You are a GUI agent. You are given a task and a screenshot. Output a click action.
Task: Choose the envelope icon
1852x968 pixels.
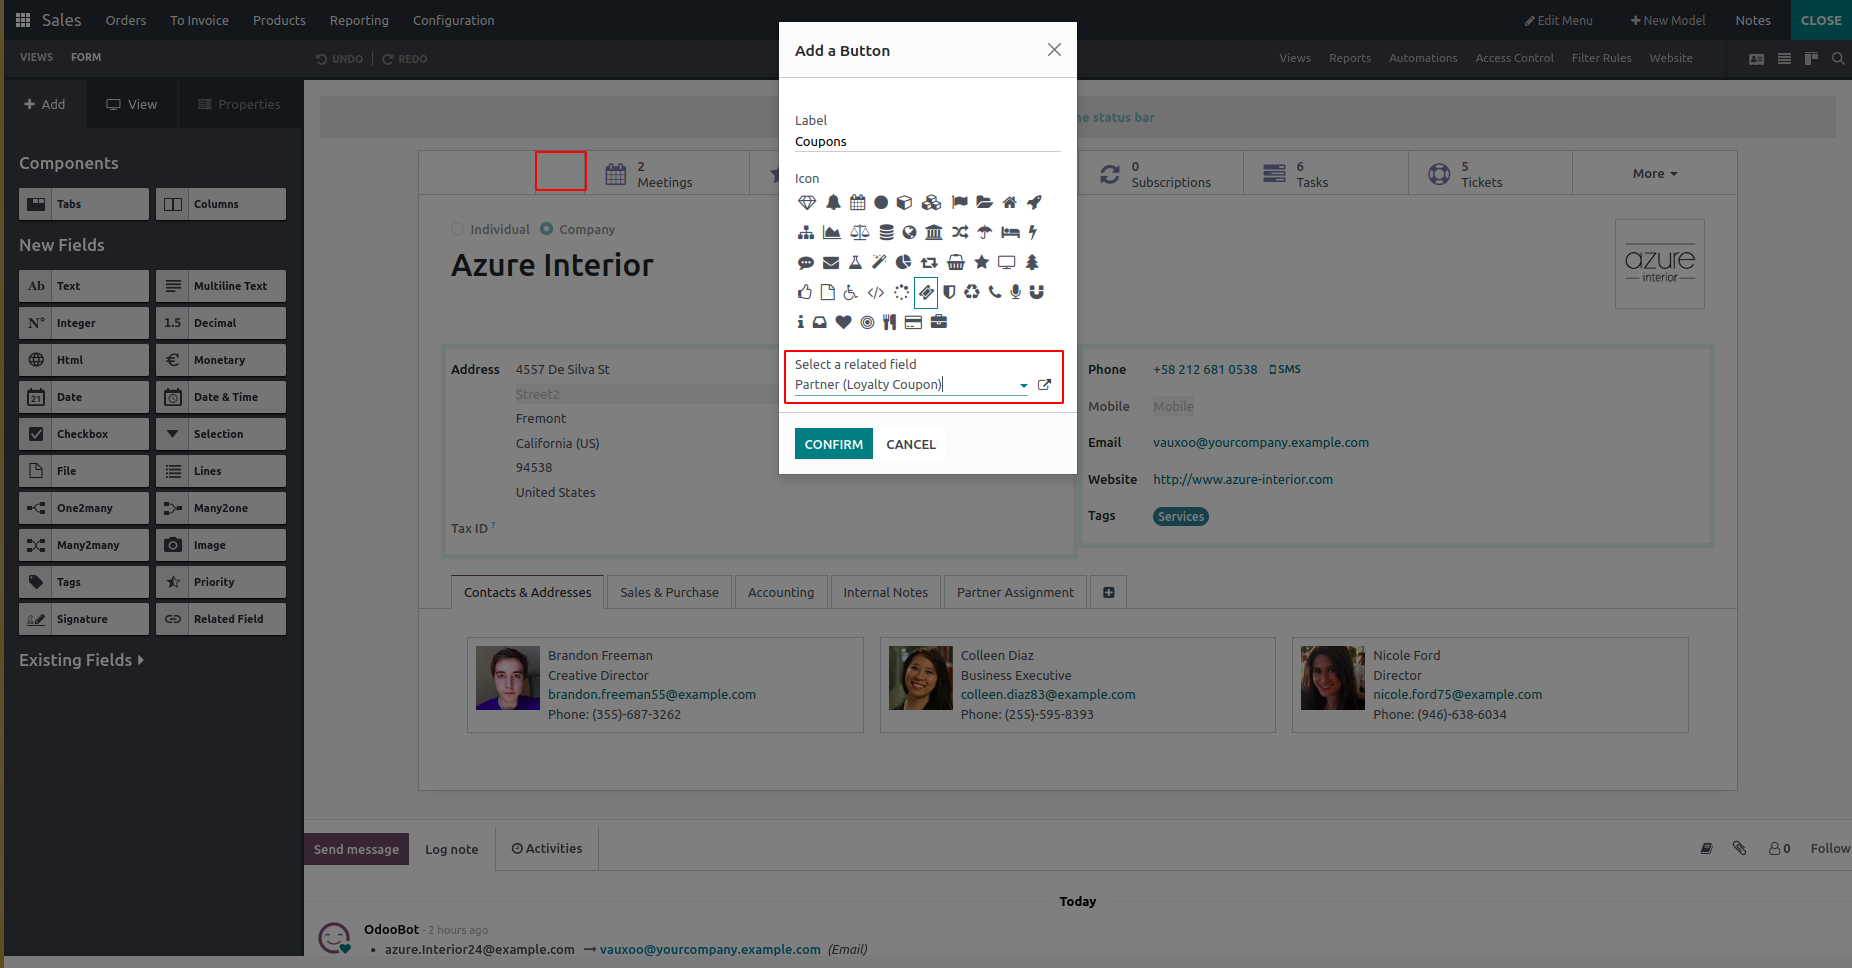[831, 263]
